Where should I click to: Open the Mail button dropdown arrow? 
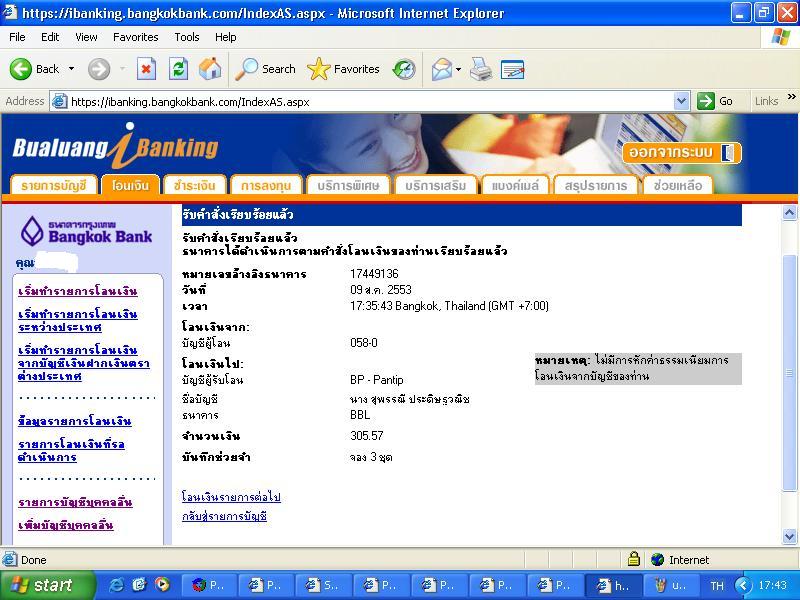click(x=458, y=69)
